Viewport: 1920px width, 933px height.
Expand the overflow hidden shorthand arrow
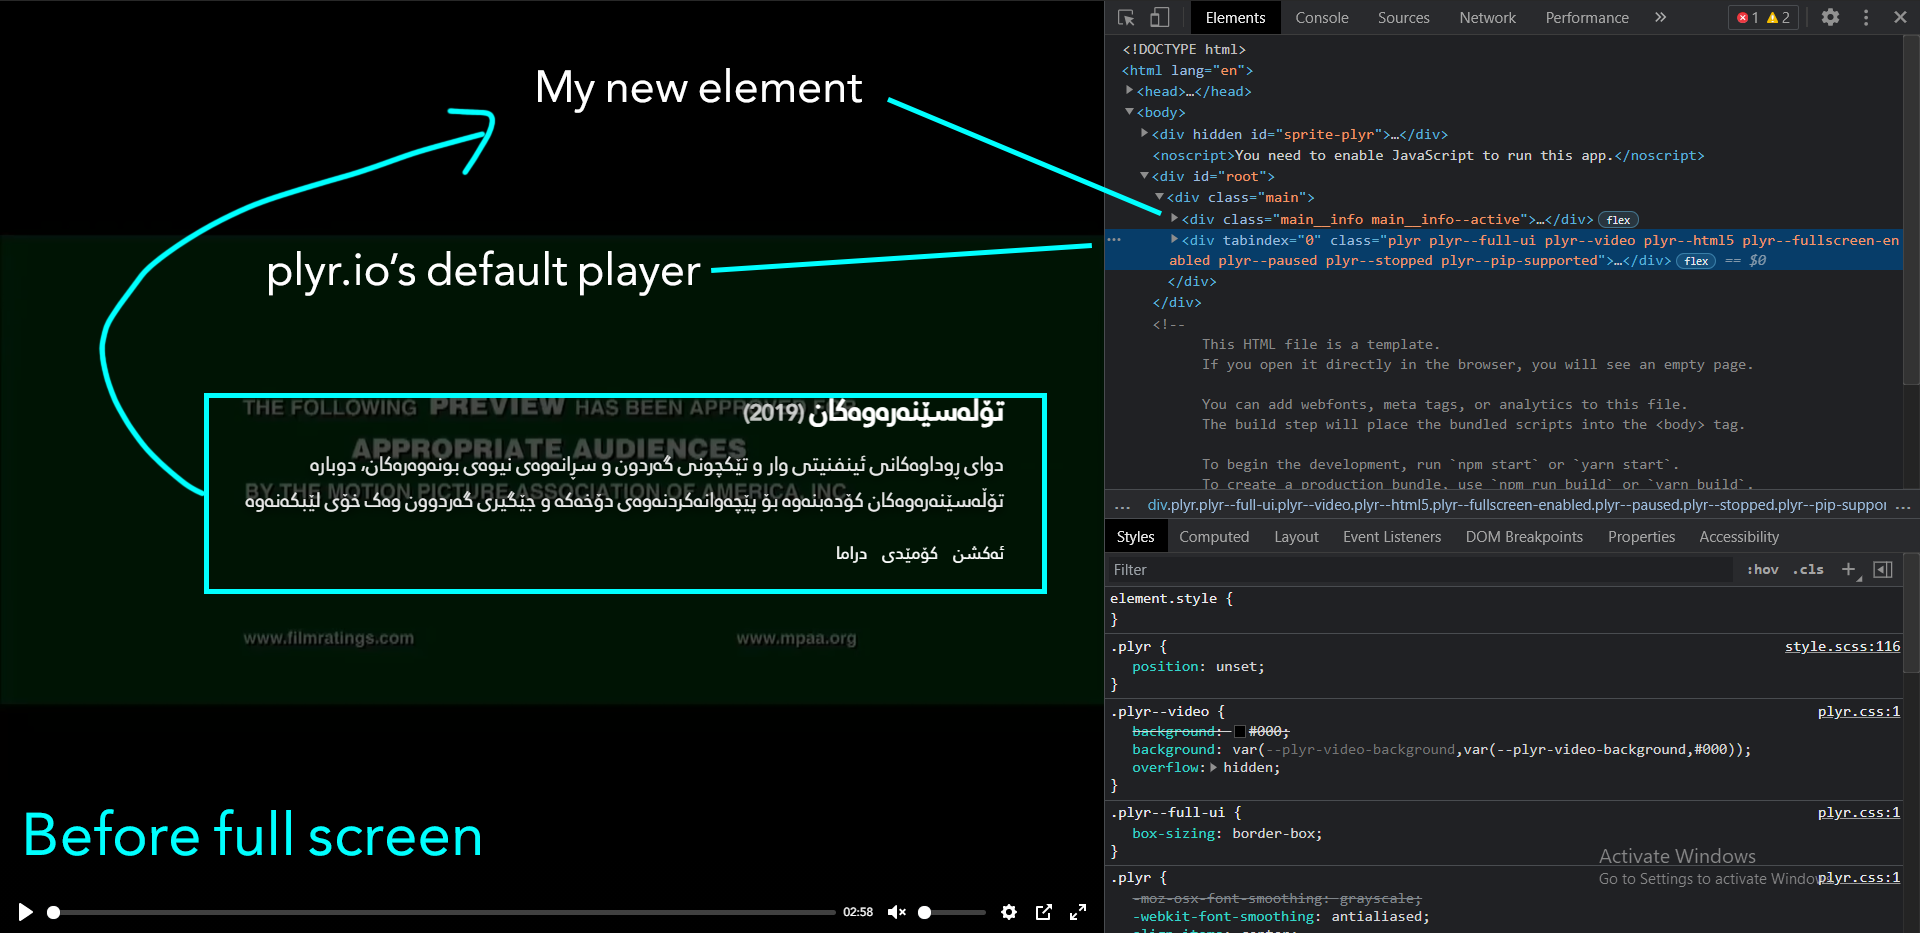[1213, 767]
